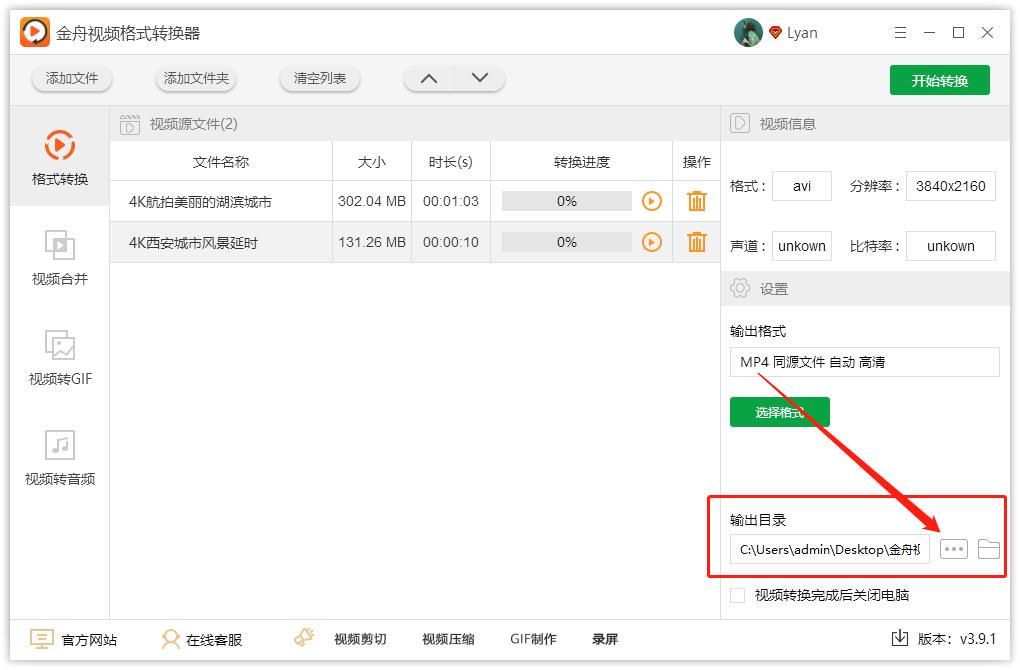Open the 视频转GIF tool
1020x670 pixels.
click(x=59, y=358)
